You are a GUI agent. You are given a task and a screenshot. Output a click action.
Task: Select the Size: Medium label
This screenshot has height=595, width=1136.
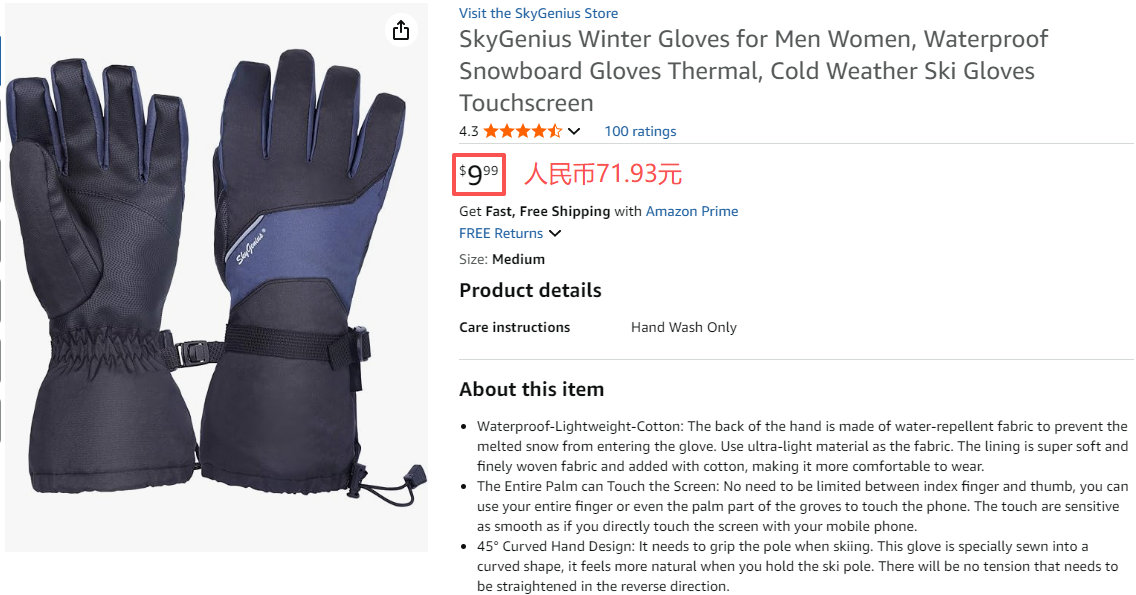[x=502, y=259]
